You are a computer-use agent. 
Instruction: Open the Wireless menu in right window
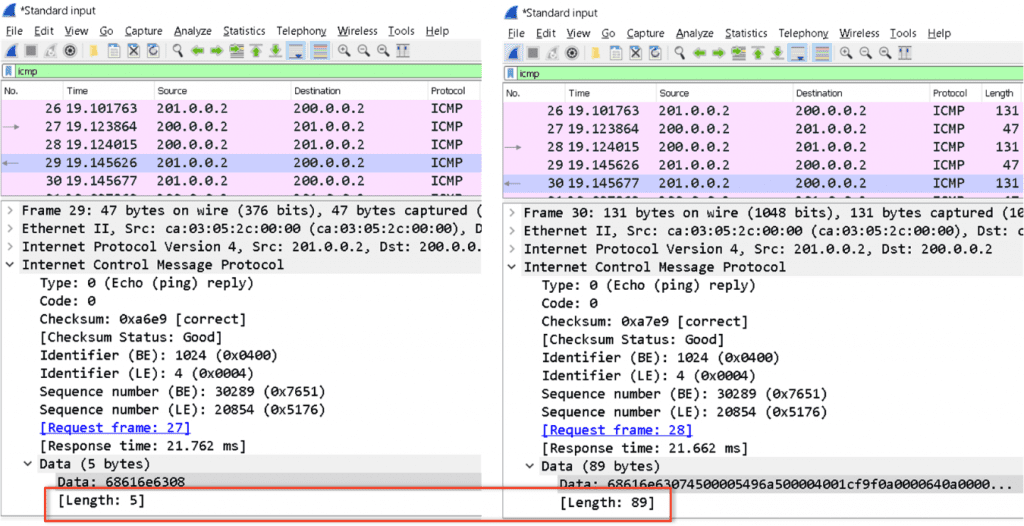[x=859, y=33]
